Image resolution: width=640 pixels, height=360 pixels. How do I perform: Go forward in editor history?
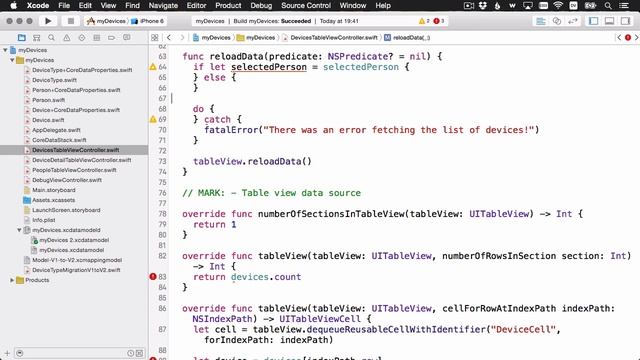(x=182, y=38)
